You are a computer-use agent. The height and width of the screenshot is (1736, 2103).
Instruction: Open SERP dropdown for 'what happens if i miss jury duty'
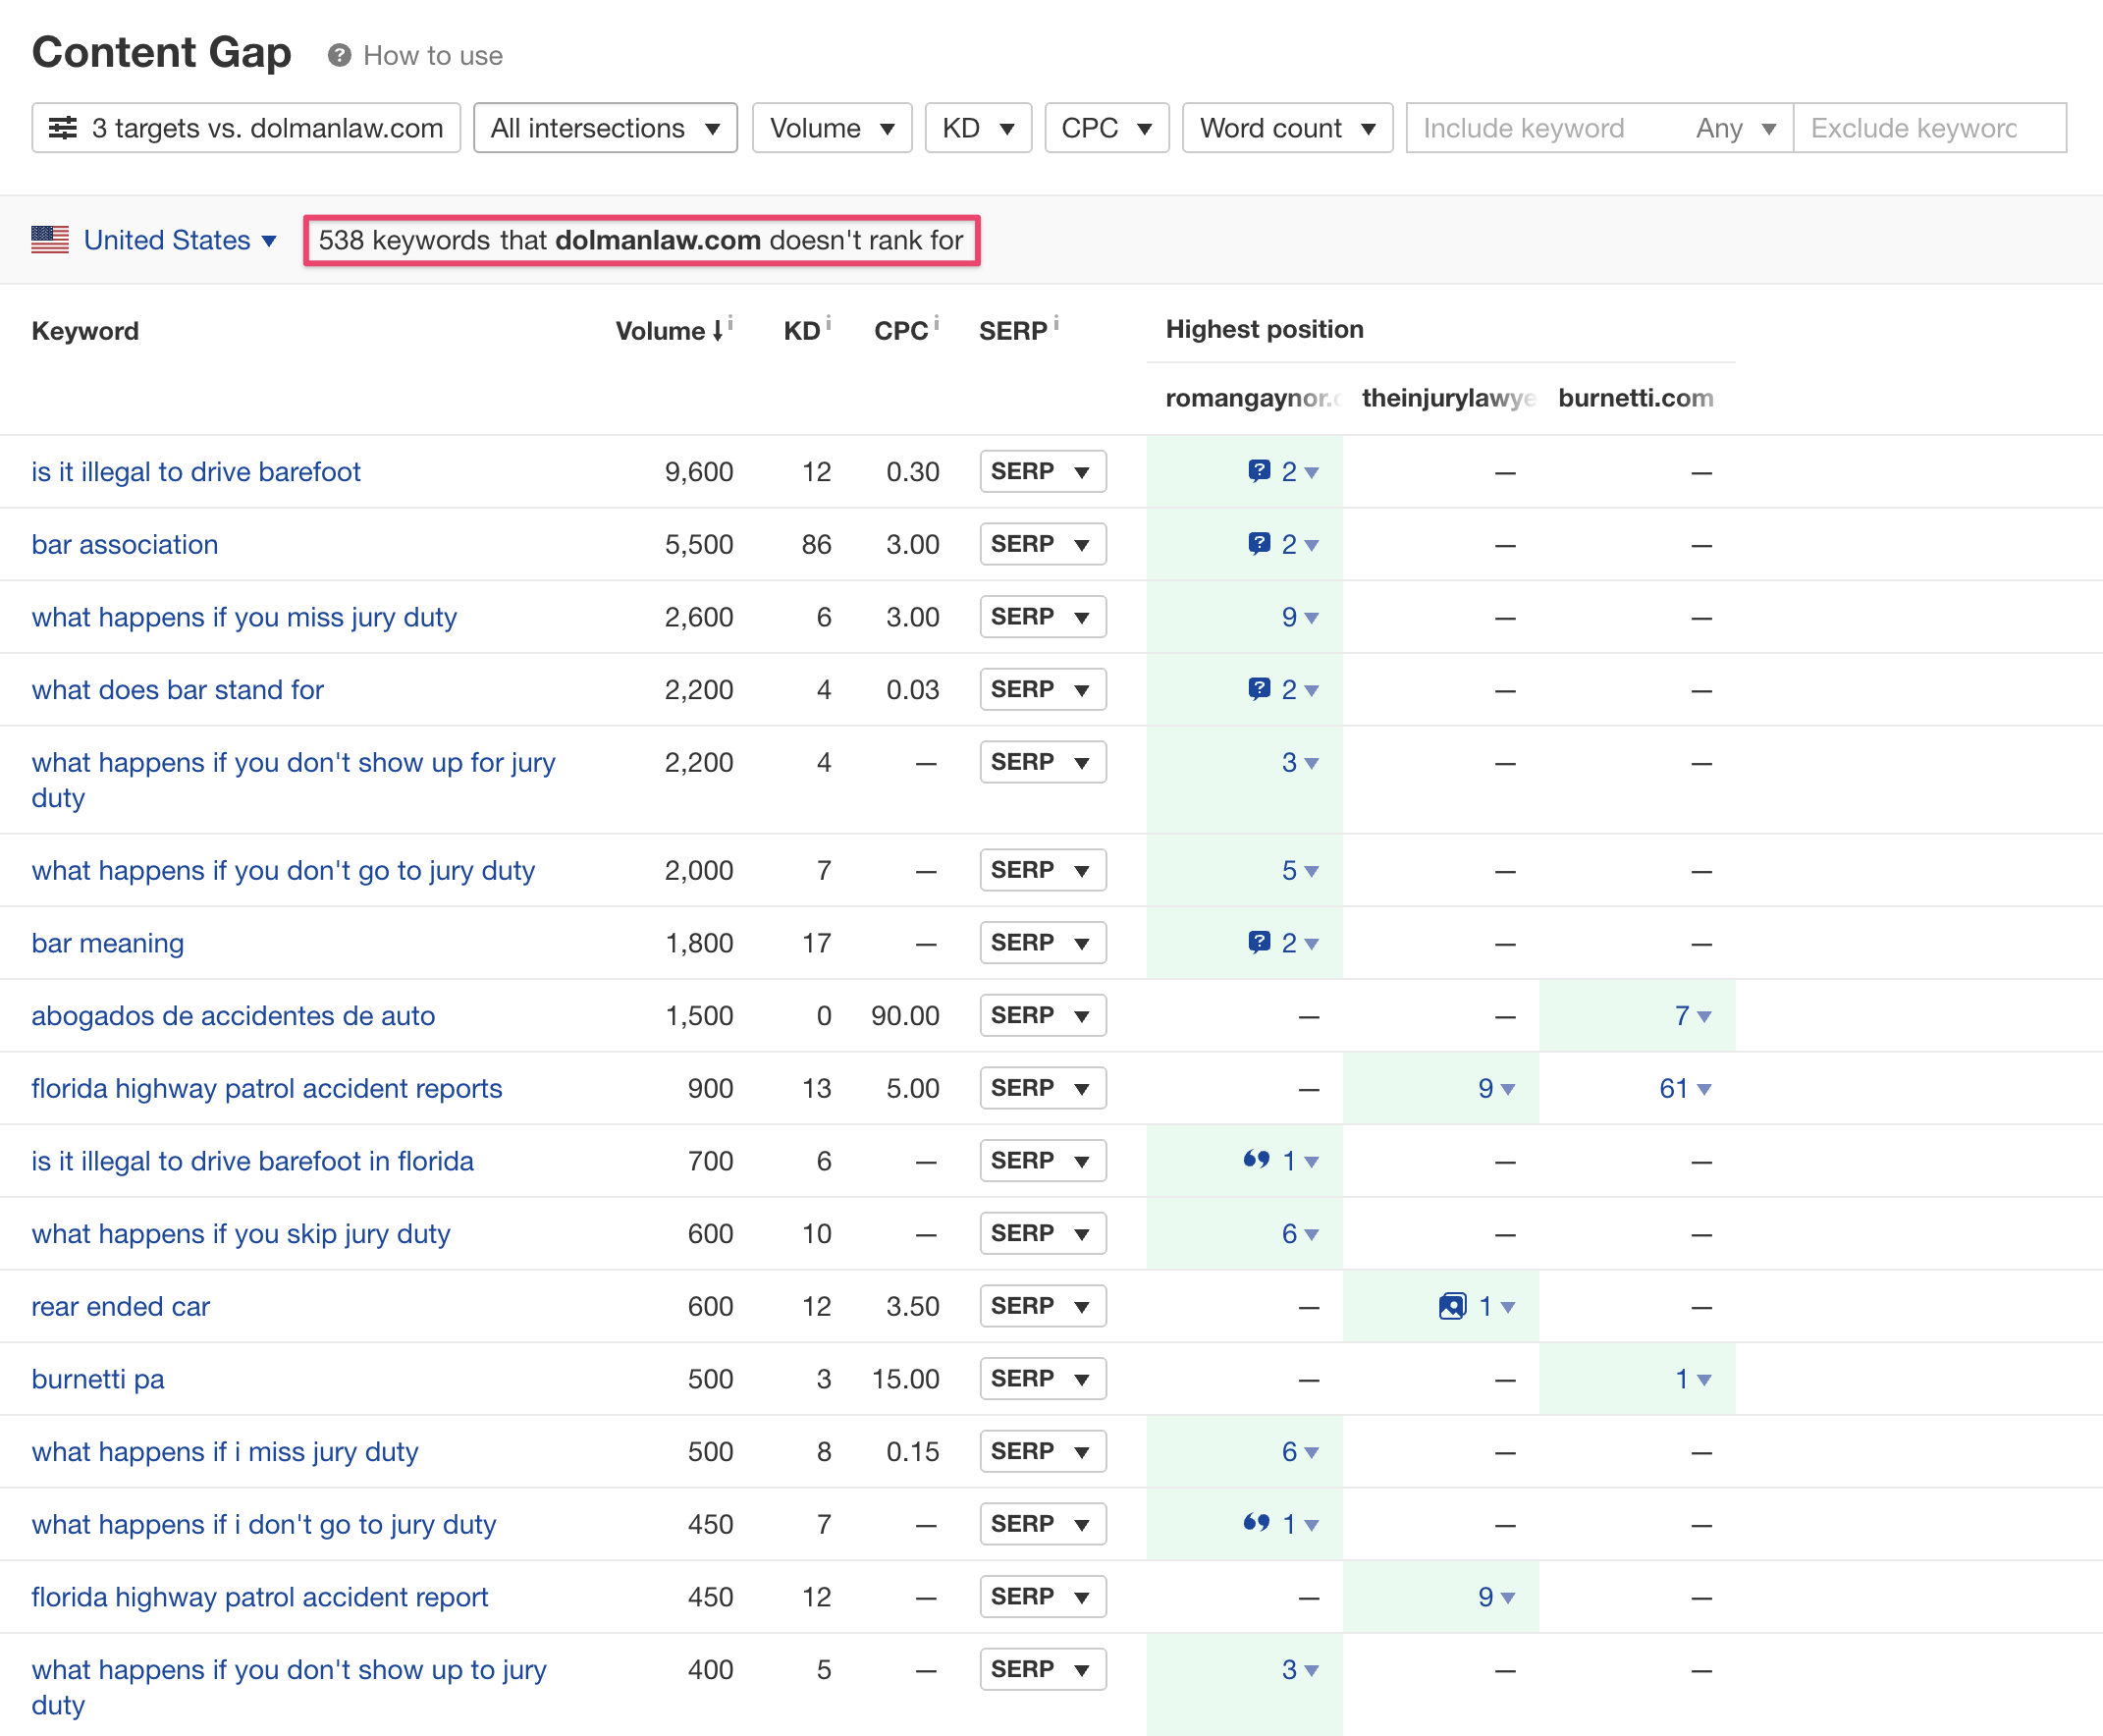(1043, 1451)
